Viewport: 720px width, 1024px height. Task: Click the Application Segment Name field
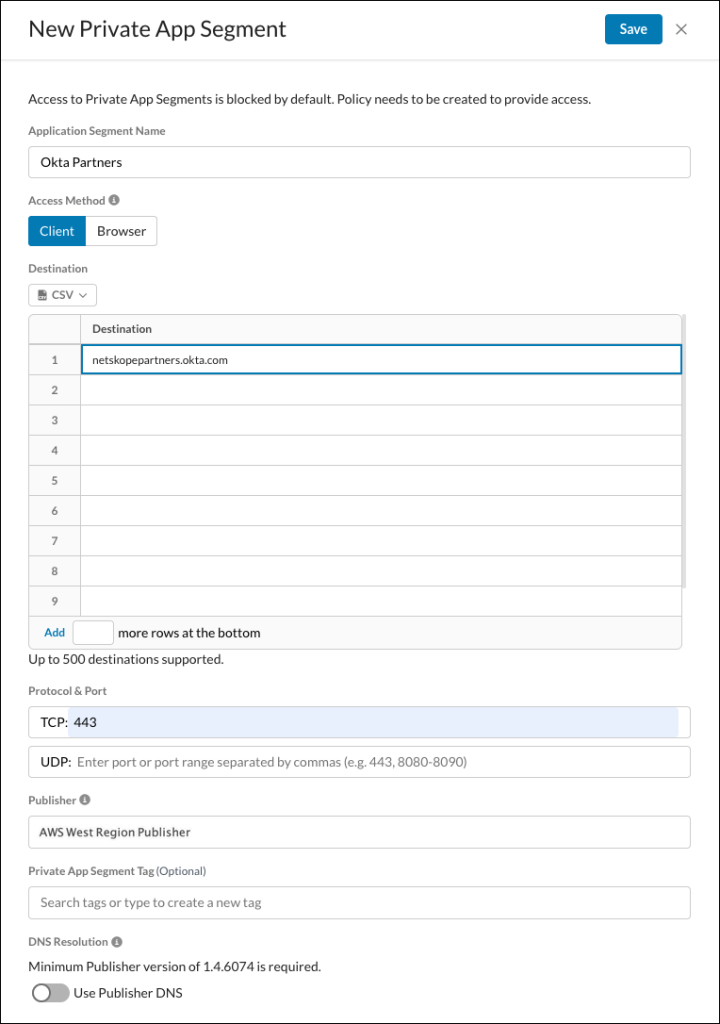tap(359, 162)
